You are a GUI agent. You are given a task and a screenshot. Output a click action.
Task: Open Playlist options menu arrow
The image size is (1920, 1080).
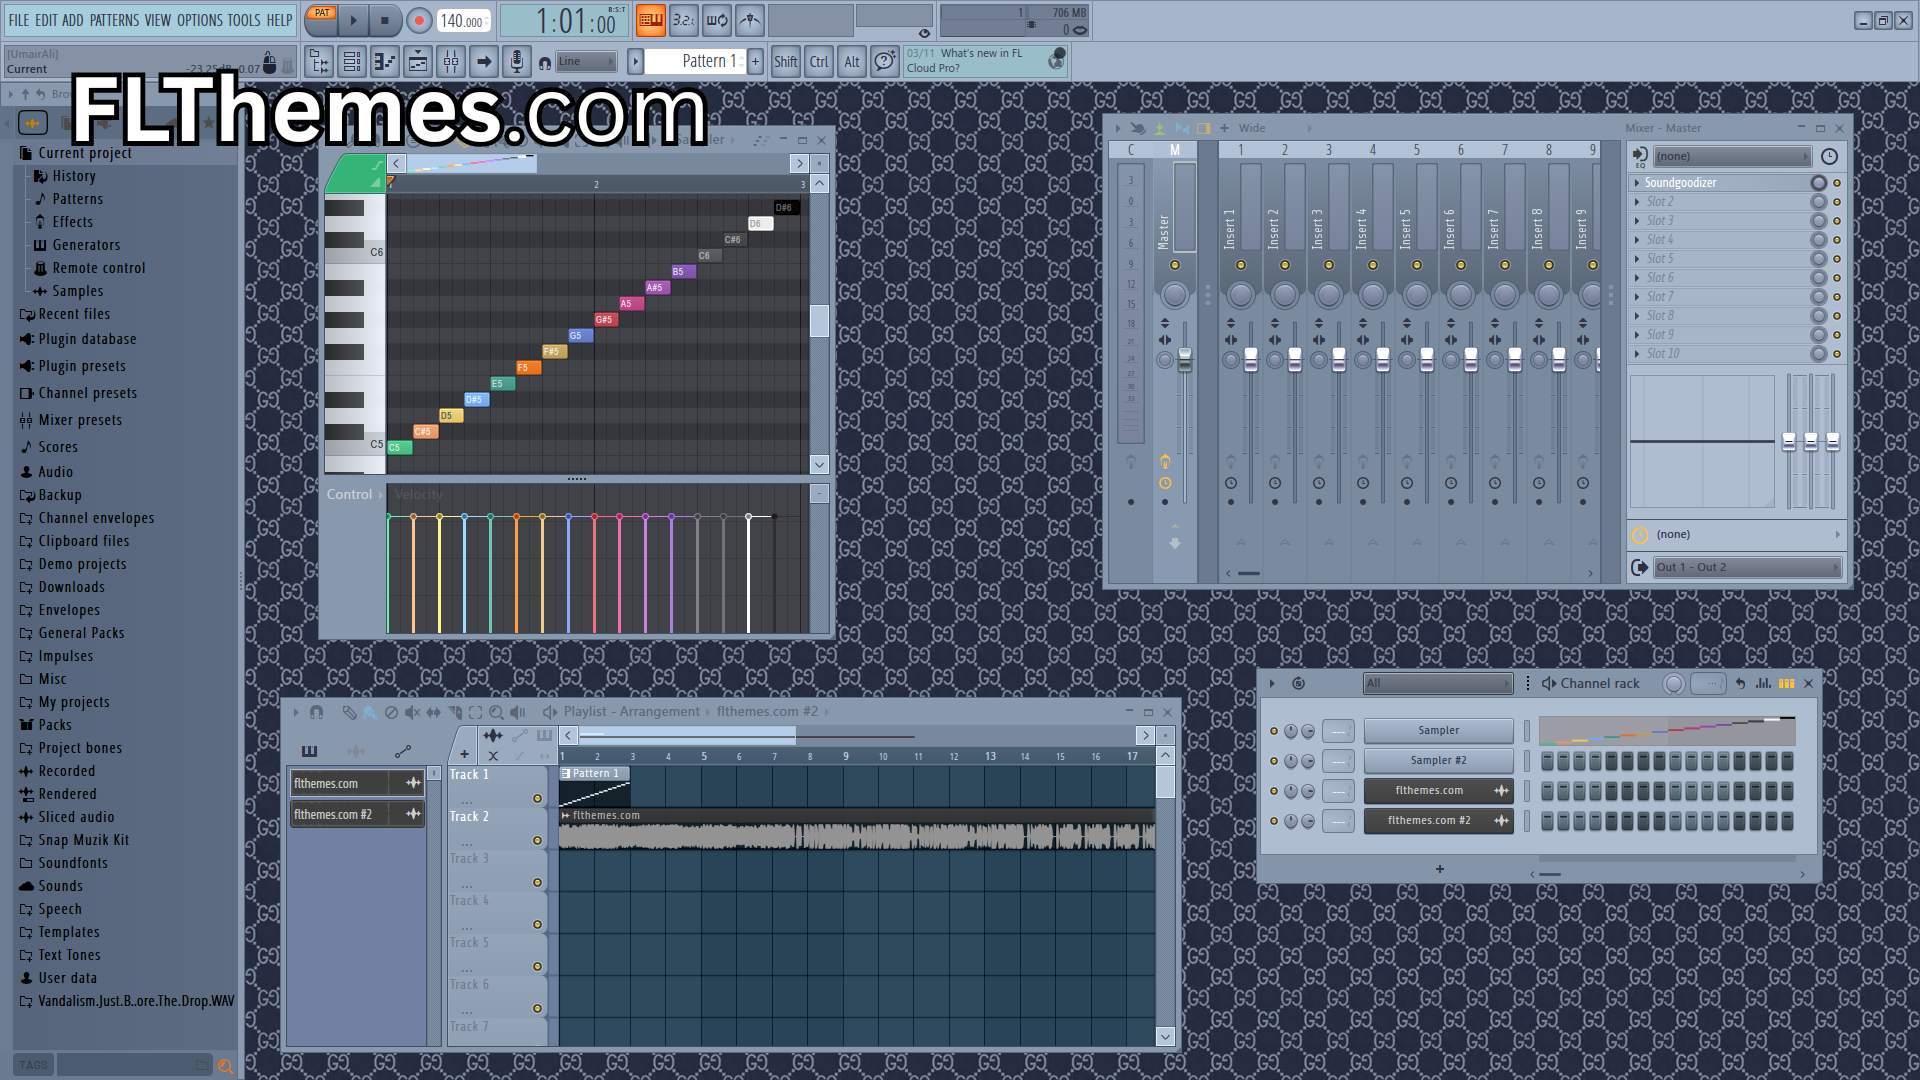[296, 712]
